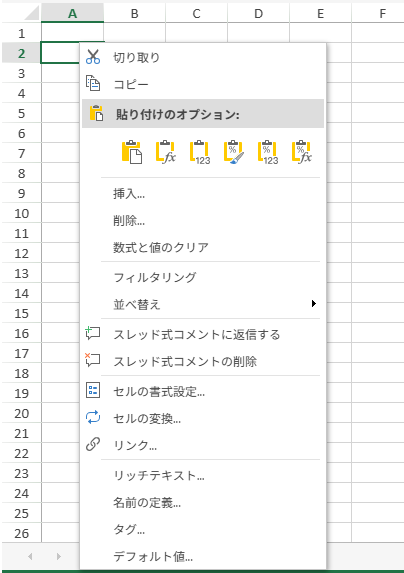Click column D header

coord(258,13)
